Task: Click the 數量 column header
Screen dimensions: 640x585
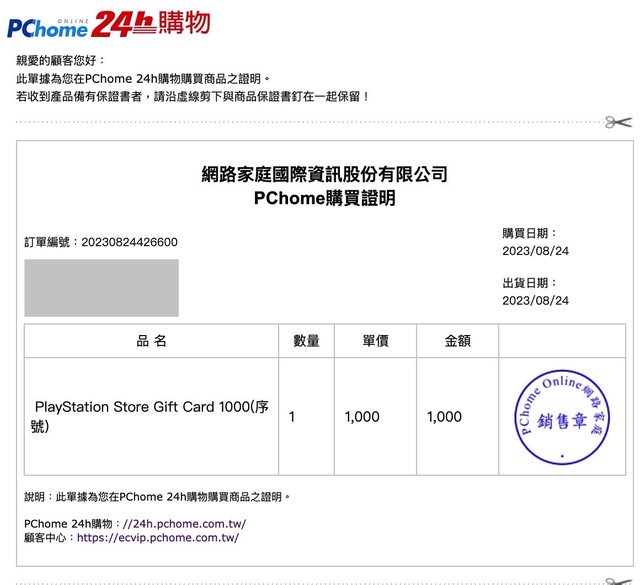Action: coord(306,341)
